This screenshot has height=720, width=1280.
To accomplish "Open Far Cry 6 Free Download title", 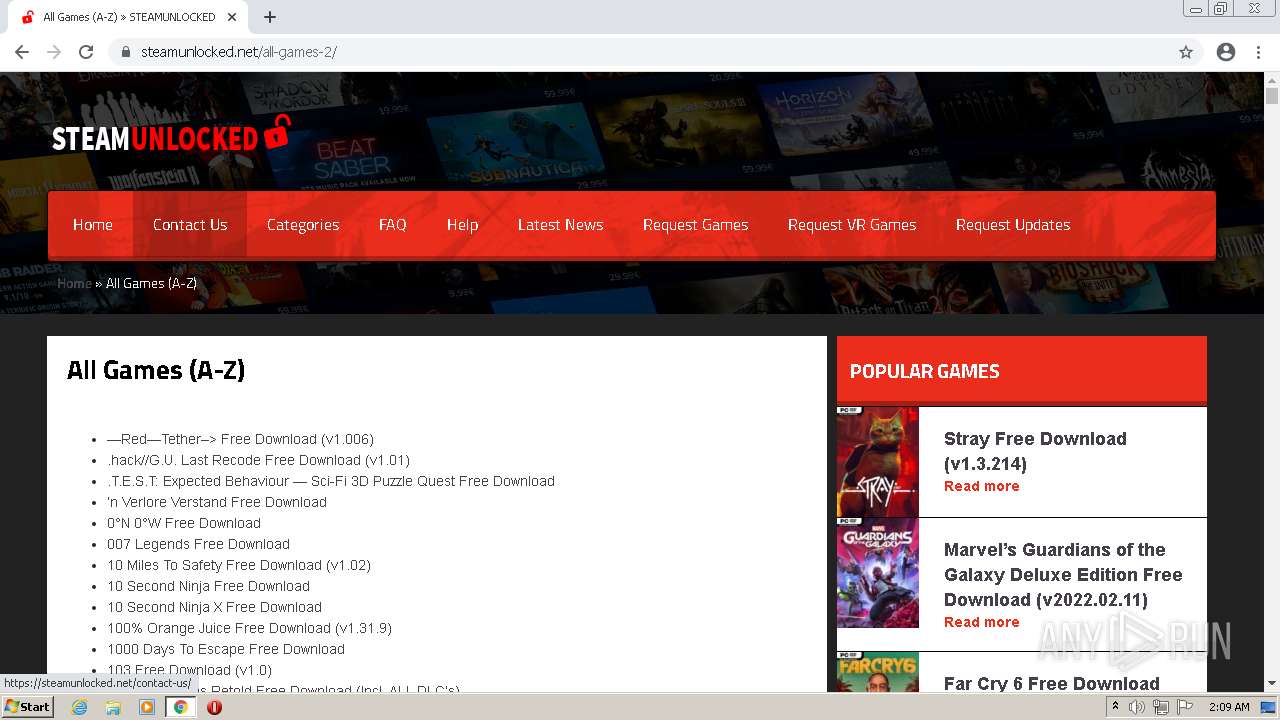I will tap(1052, 683).
